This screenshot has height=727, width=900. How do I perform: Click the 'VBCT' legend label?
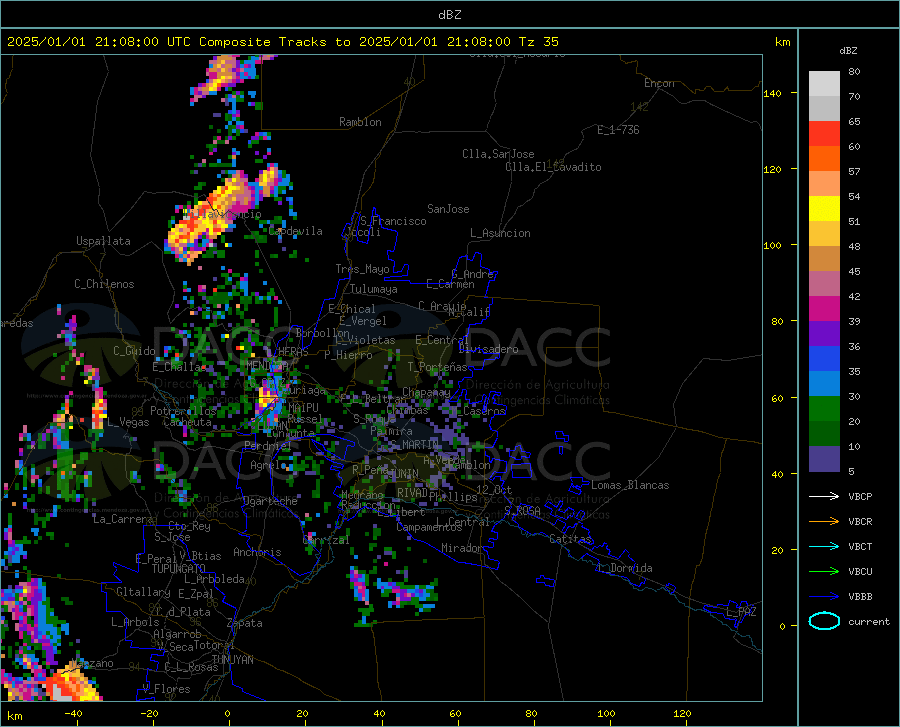point(860,546)
